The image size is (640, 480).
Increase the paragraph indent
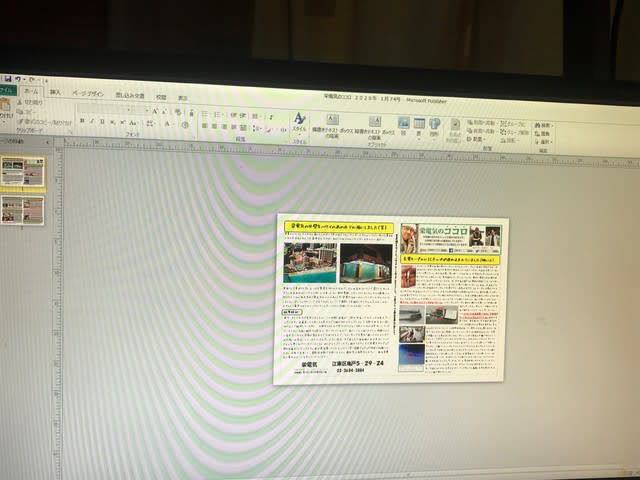click(243, 115)
